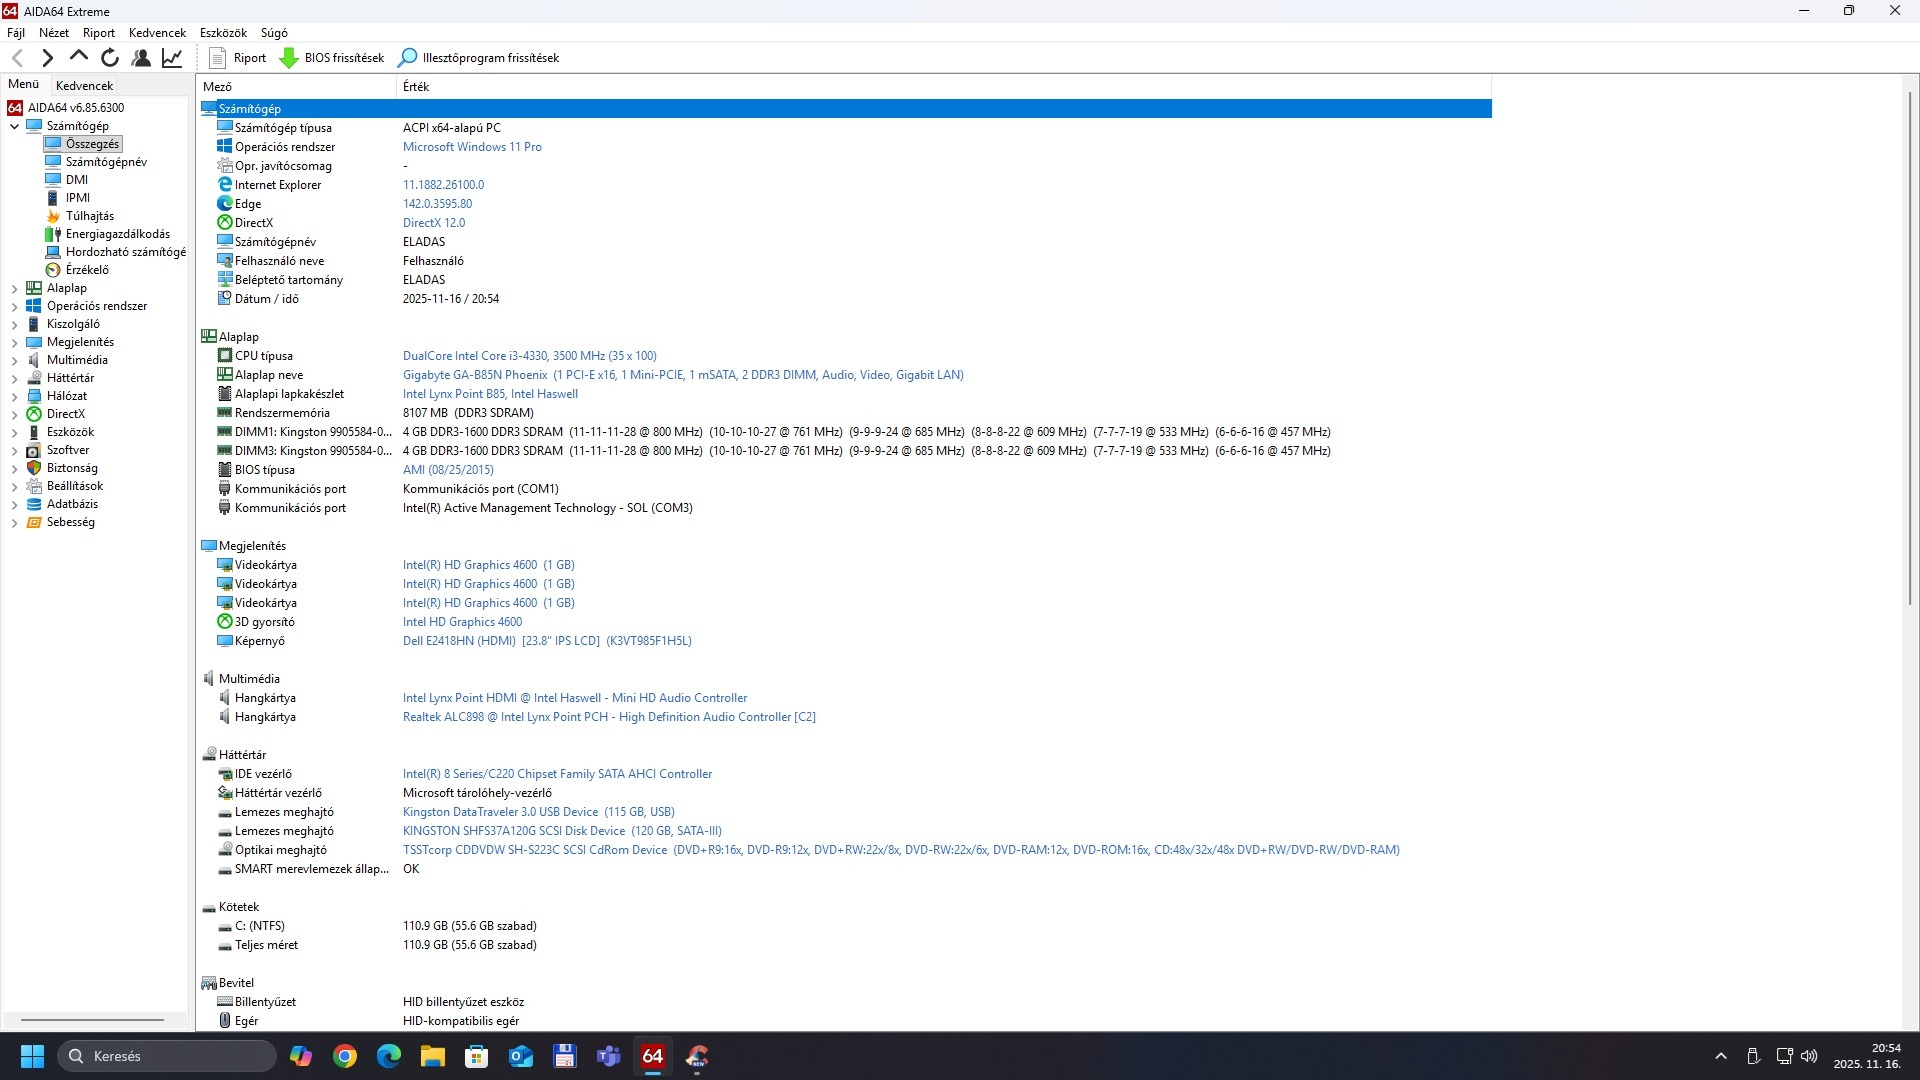Screen dimensions: 1920x1080
Task: Click the Refresh icon in toolbar
Action: tap(110, 58)
